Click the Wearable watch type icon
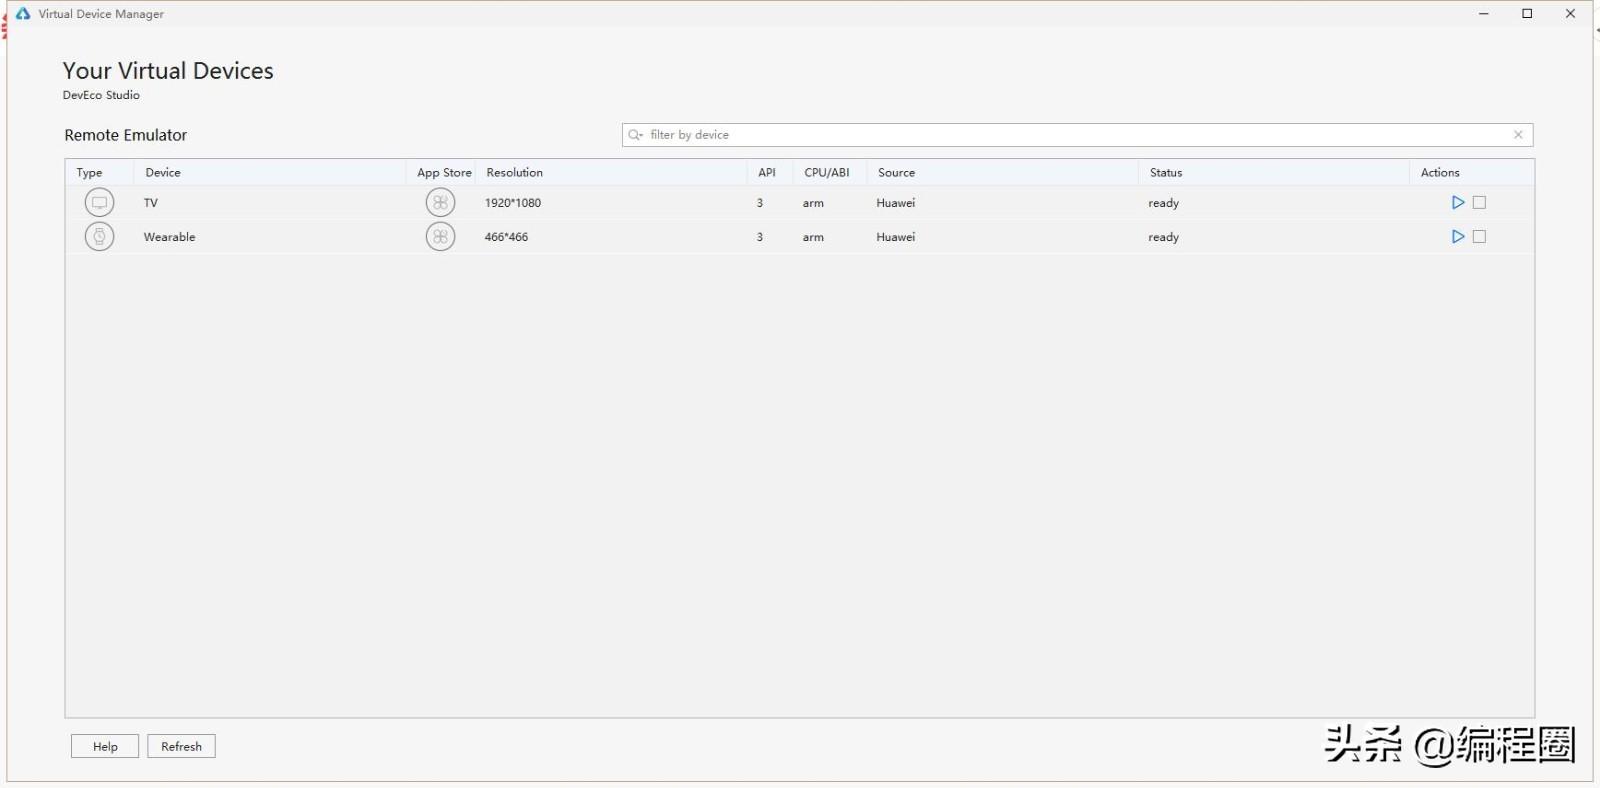 point(99,237)
